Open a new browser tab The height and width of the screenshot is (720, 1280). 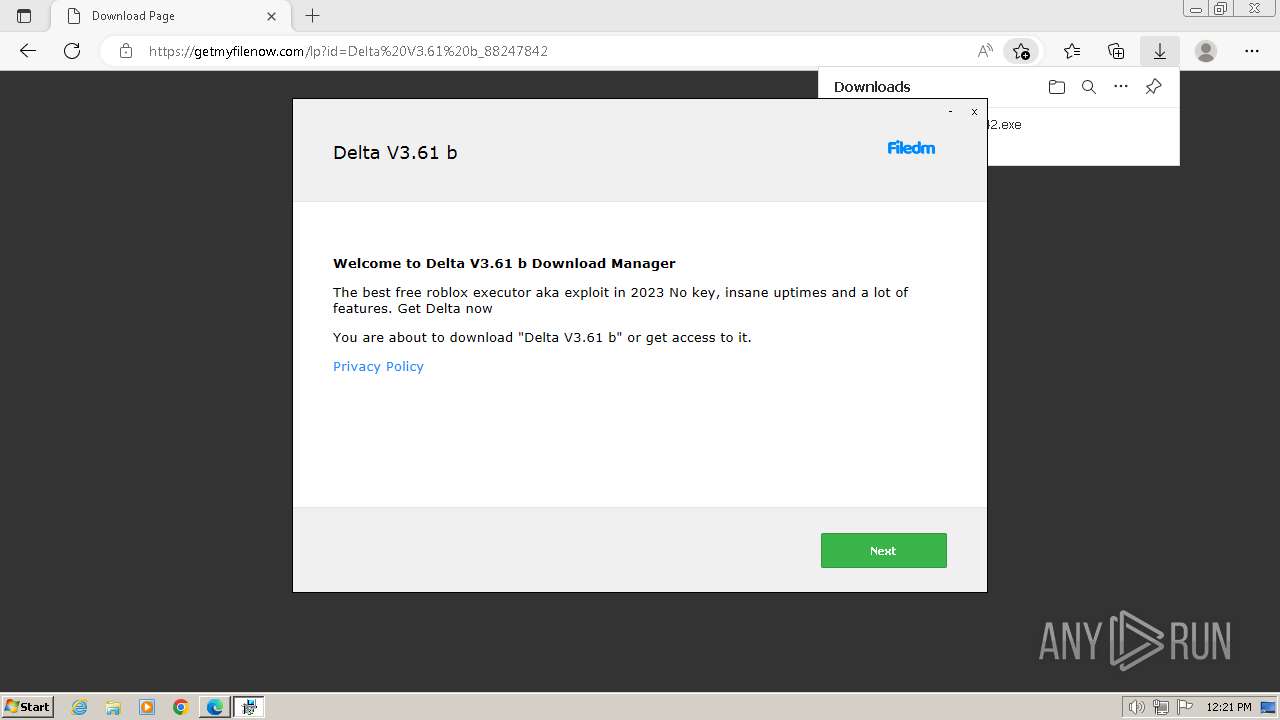(313, 16)
